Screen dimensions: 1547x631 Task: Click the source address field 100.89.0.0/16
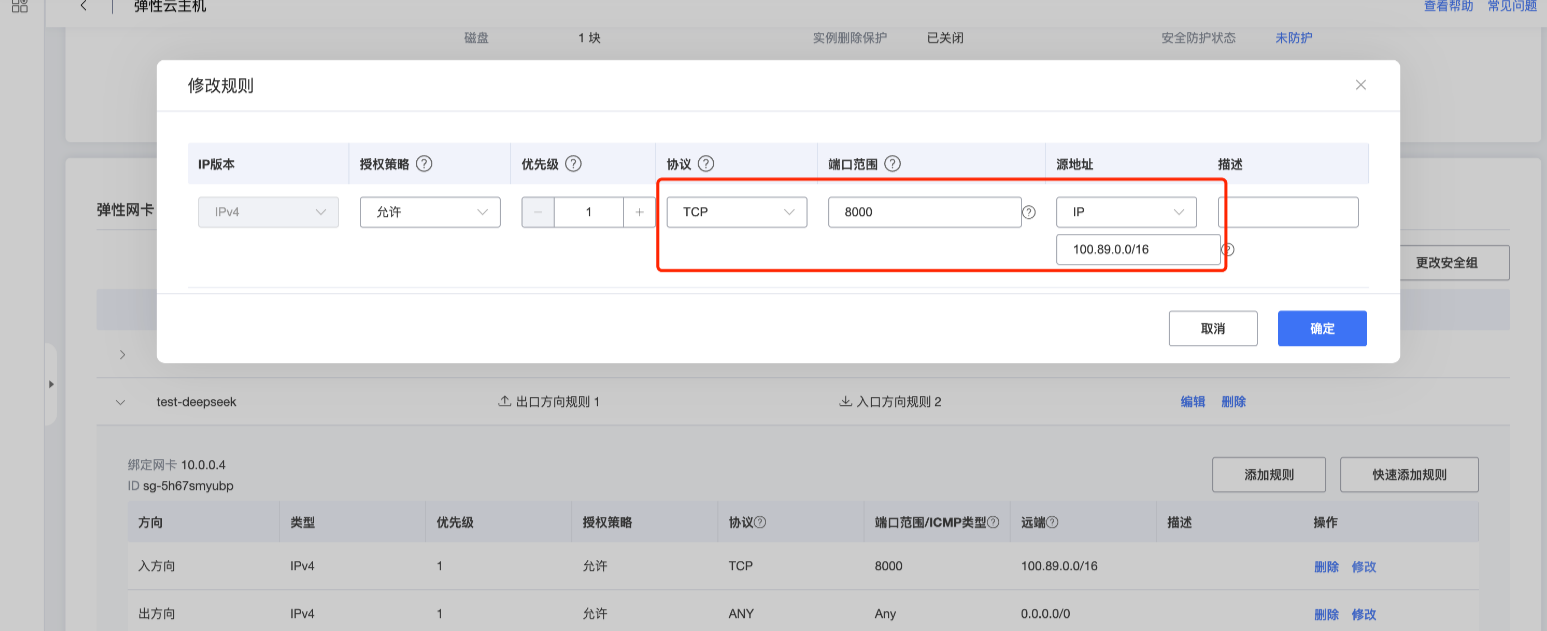[x=1138, y=249]
